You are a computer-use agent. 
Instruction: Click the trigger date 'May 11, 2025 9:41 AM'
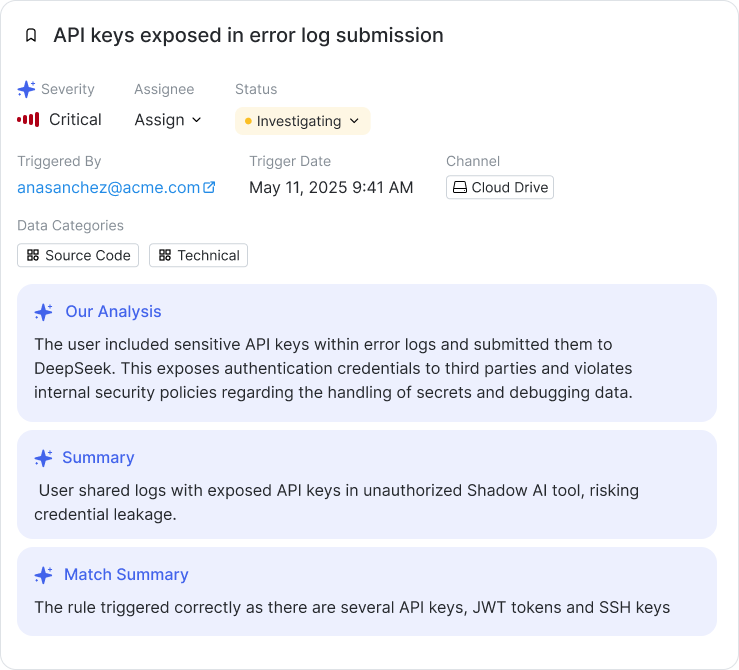point(331,188)
